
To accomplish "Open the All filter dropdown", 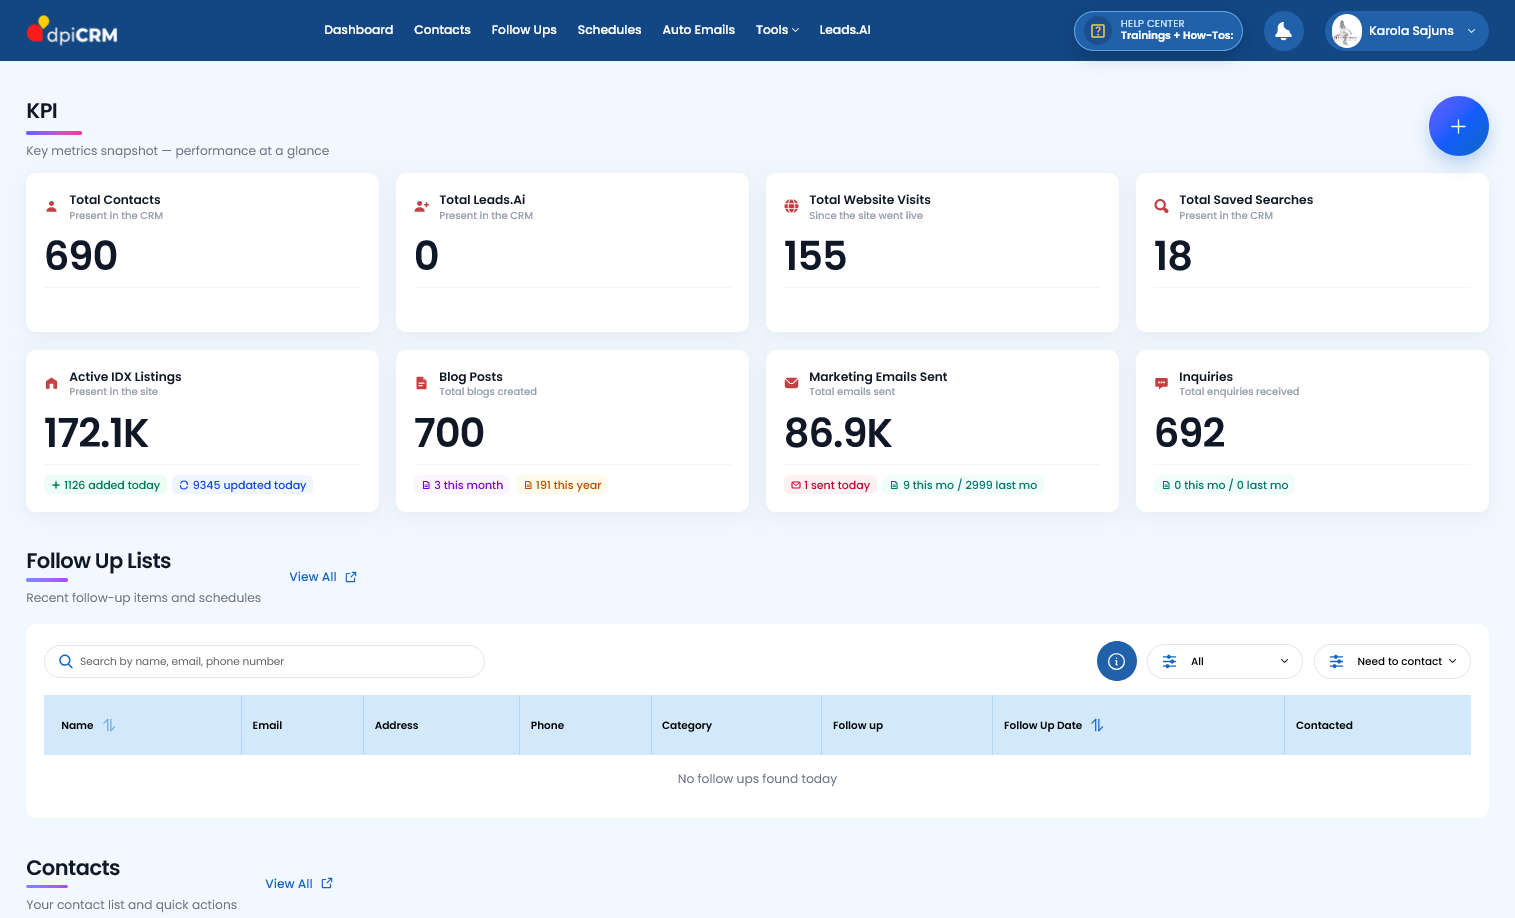I will pyautogui.click(x=1224, y=661).
